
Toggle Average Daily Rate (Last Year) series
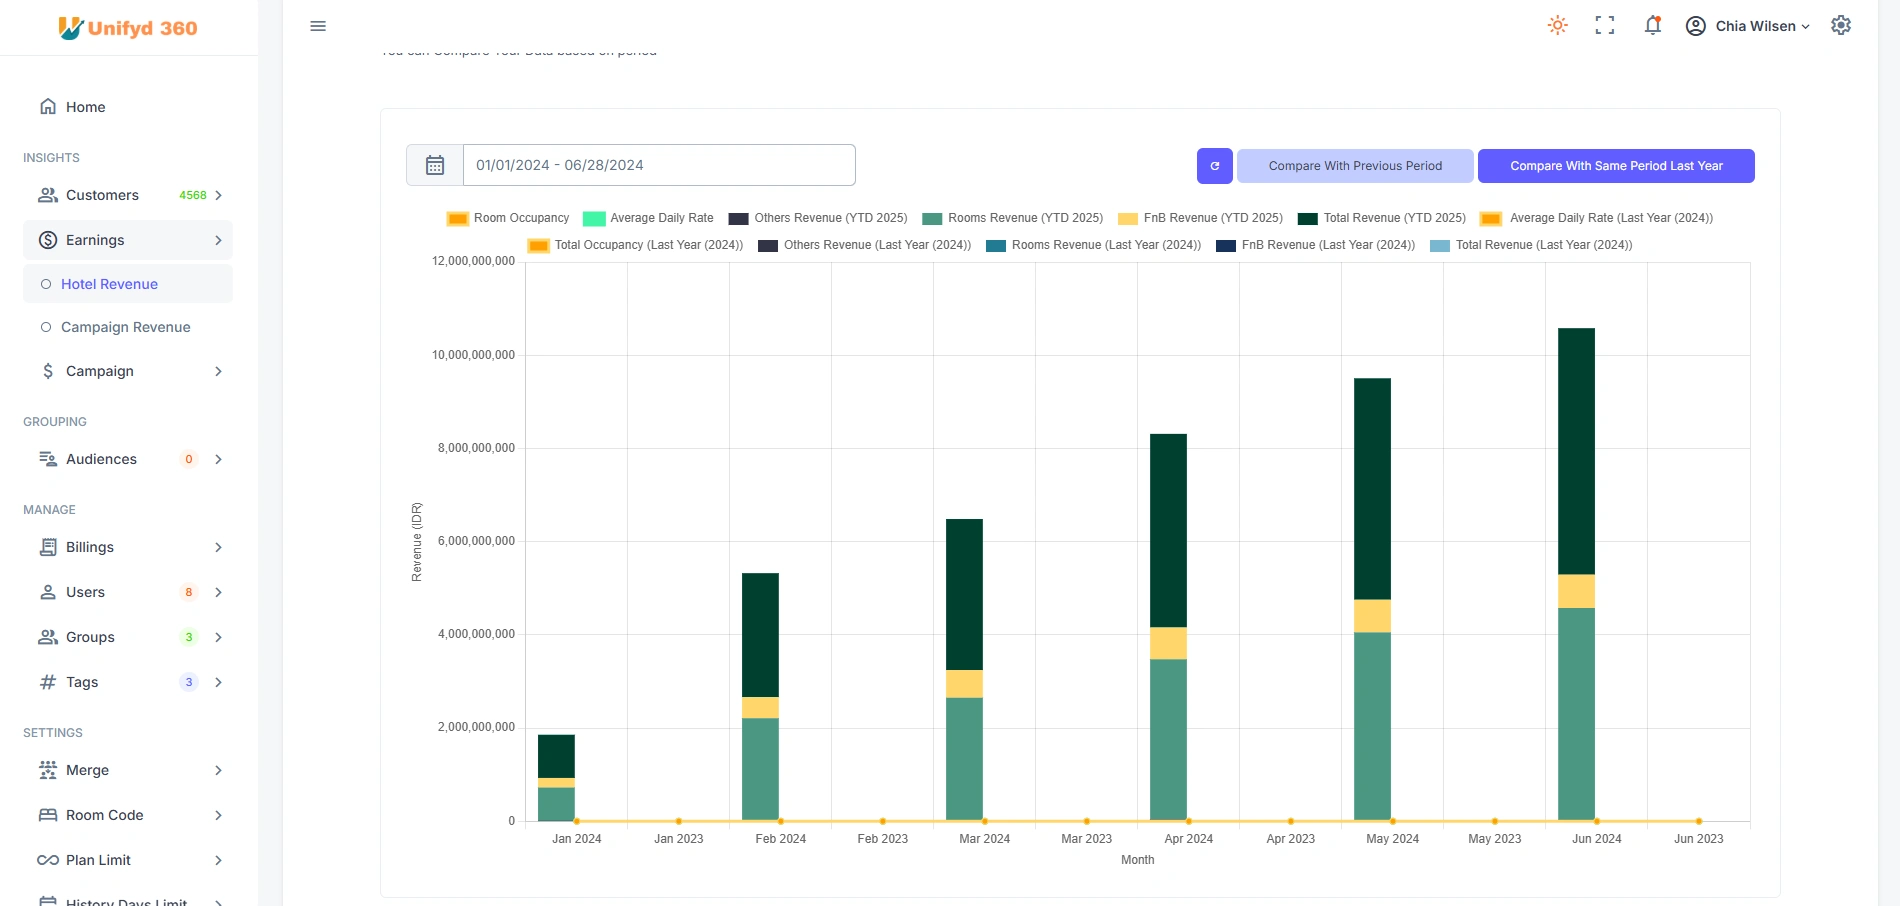click(1596, 218)
